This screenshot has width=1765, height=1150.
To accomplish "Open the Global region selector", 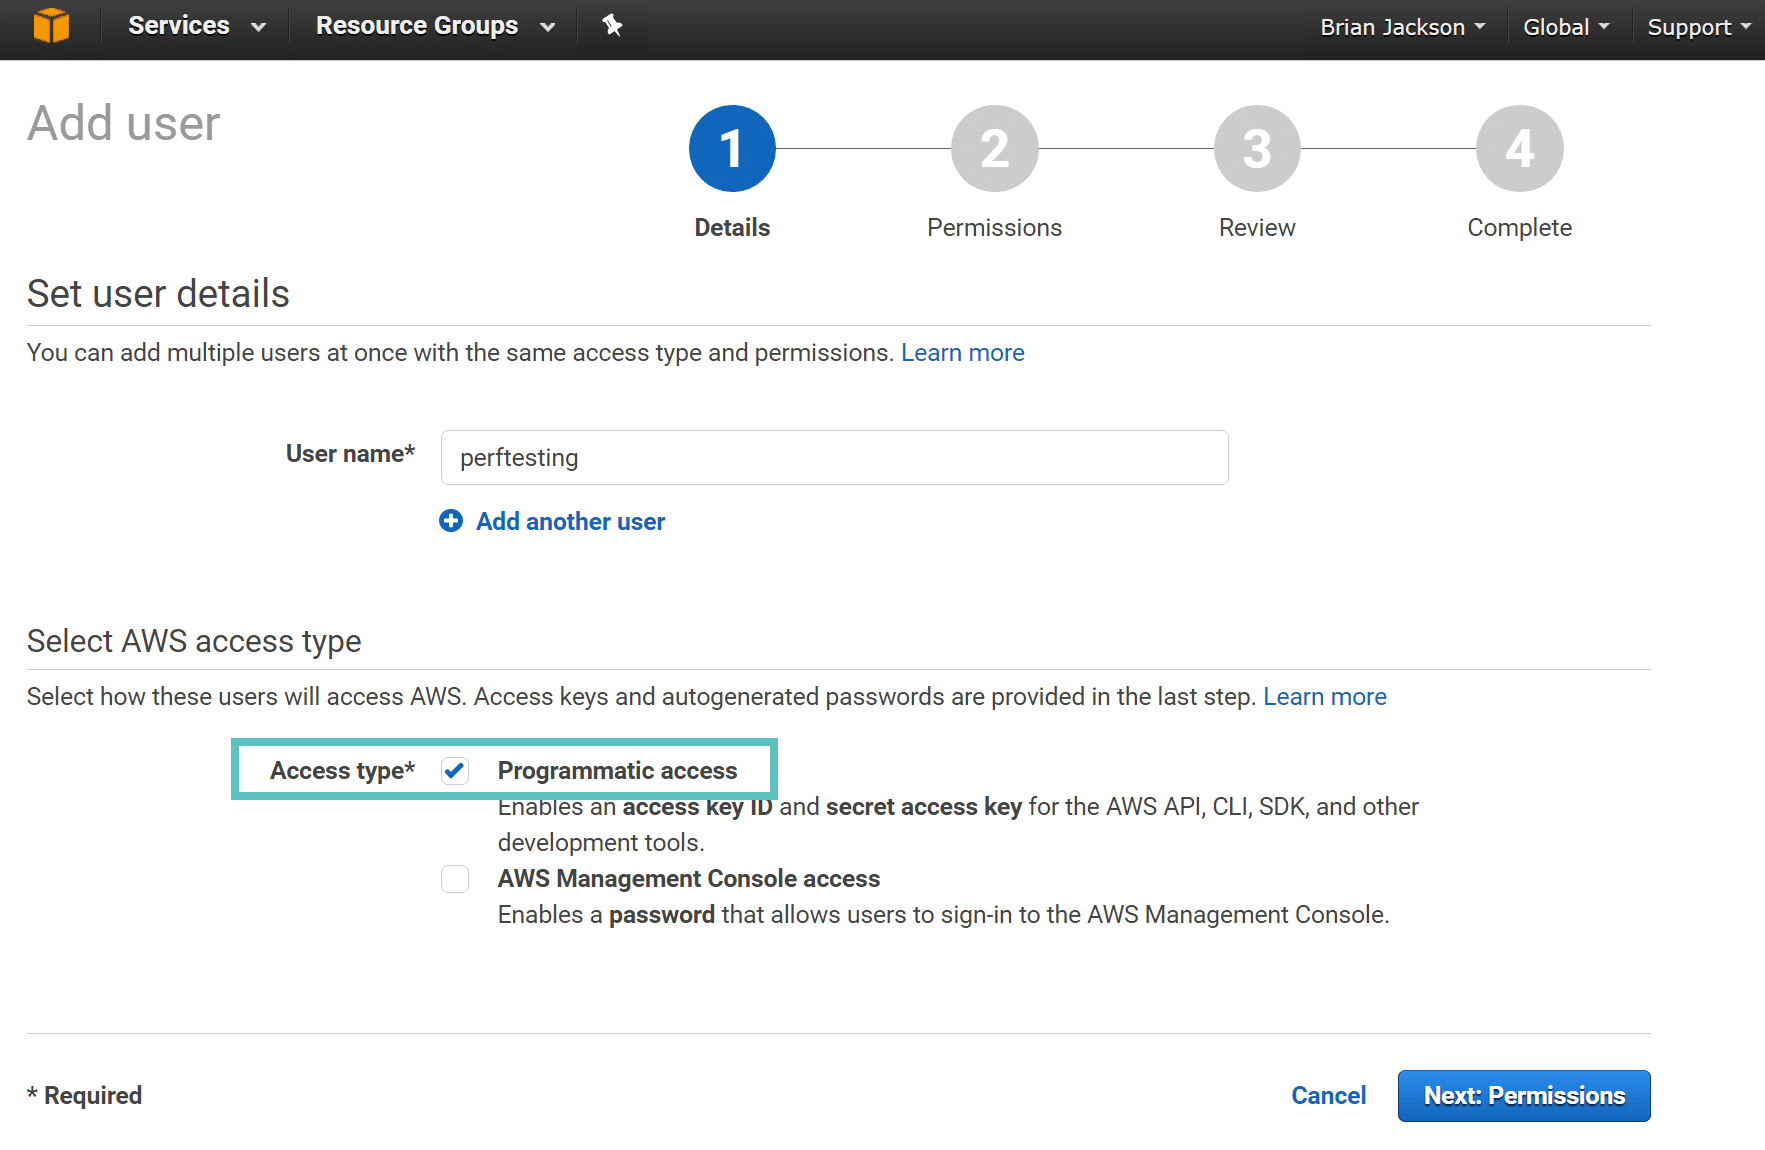I will [1565, 26].
